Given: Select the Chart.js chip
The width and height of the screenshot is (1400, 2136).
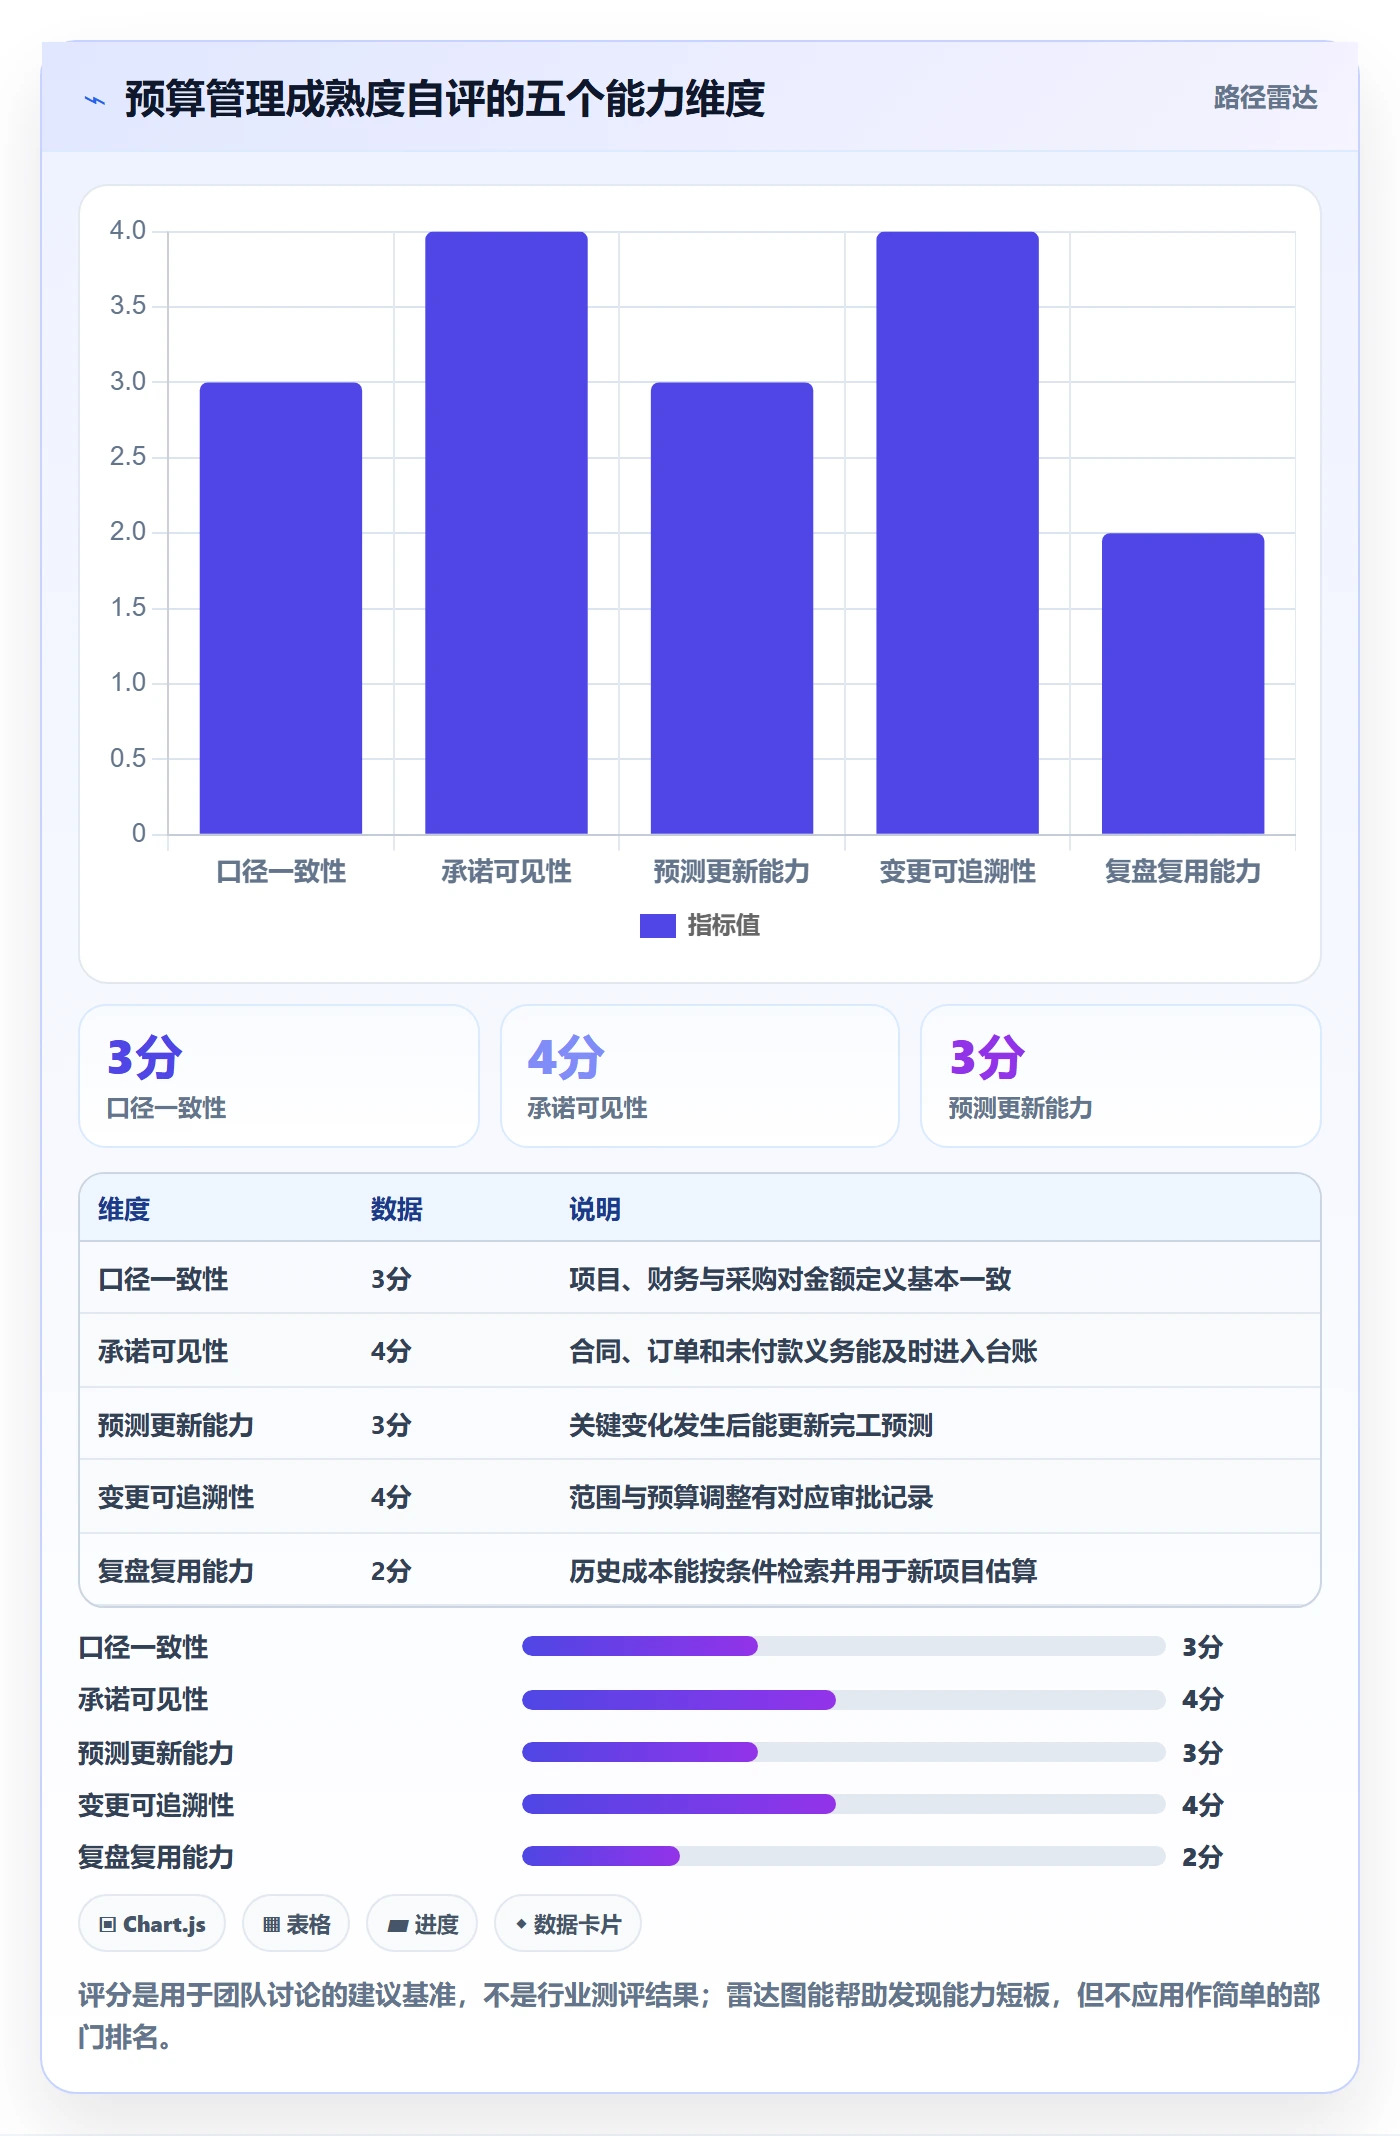Looking at the screenshot, I should pos(152,1923).
